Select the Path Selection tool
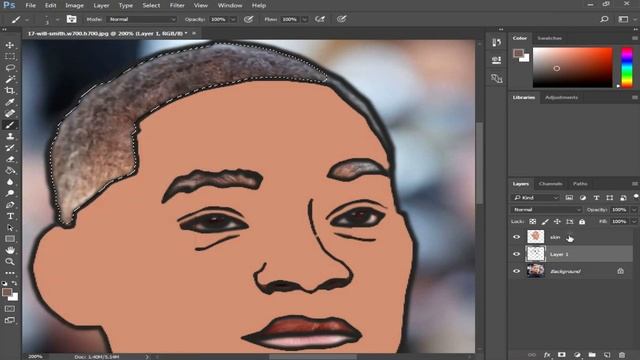This screenshot has height=360, width=640. coord(10,228)
